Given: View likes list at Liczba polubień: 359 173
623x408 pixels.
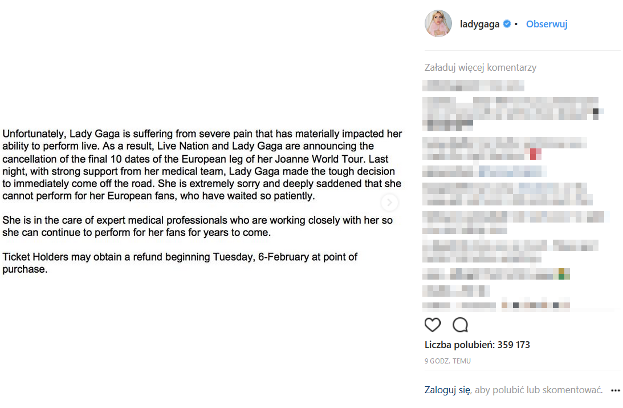Looking at the screenshot, I should coord(477,345).
